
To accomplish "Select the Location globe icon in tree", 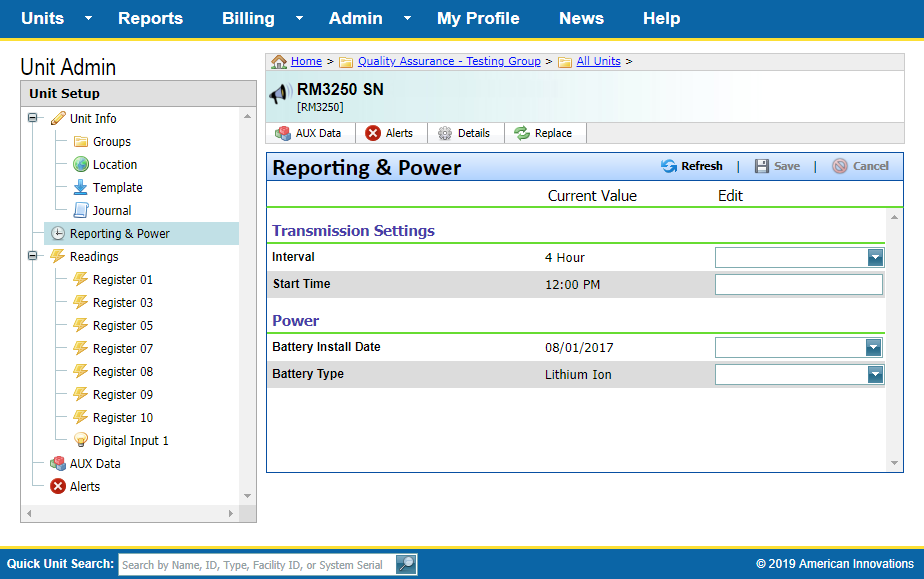I will point(81,164).
